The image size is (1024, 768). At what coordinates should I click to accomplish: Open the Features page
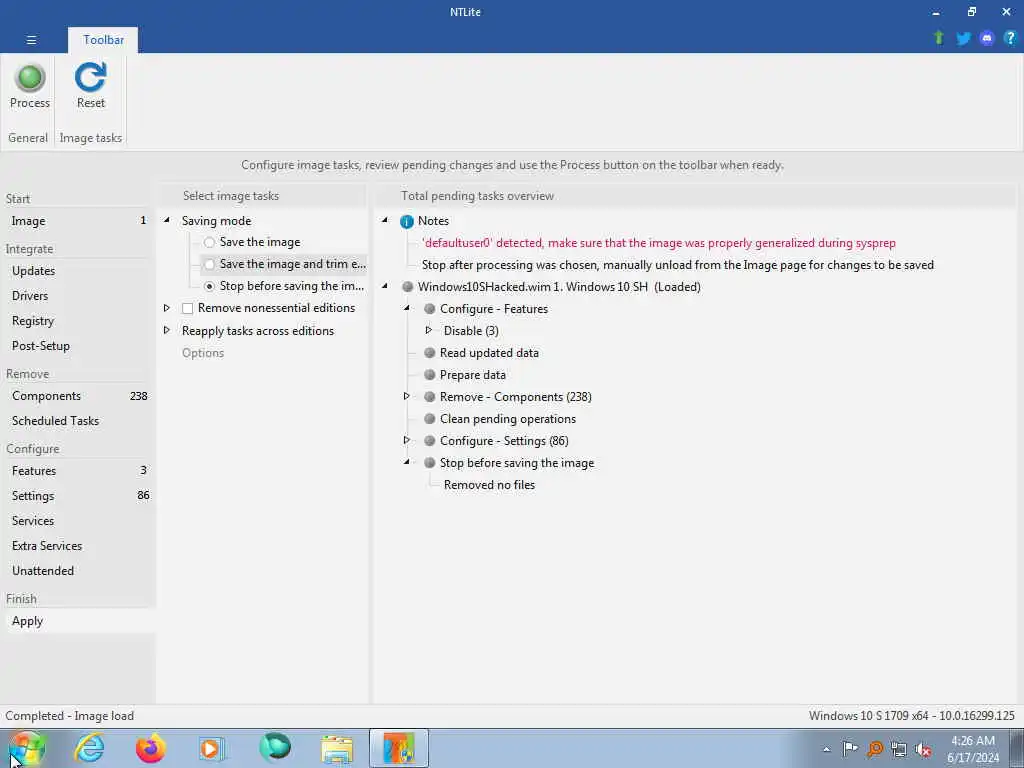(x=78, y=471)
